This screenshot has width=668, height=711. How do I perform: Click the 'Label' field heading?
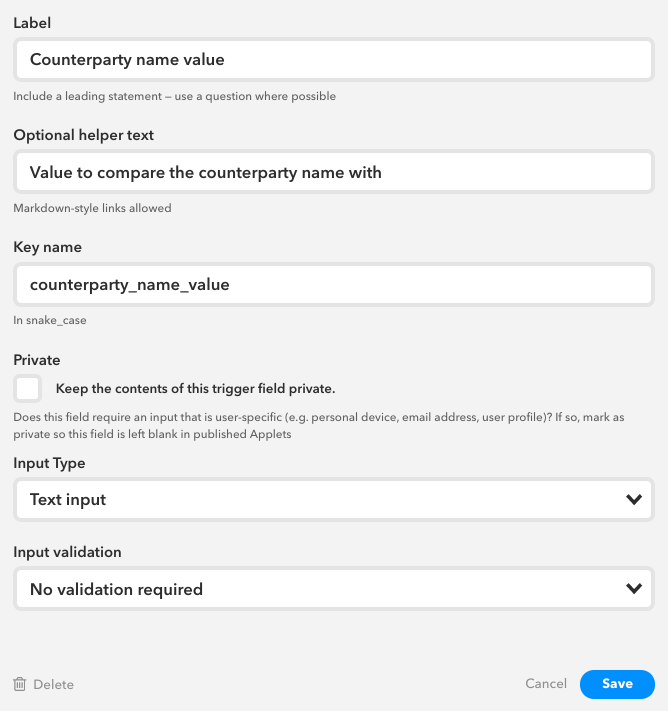pyautogui.click(x=32, y=23)
